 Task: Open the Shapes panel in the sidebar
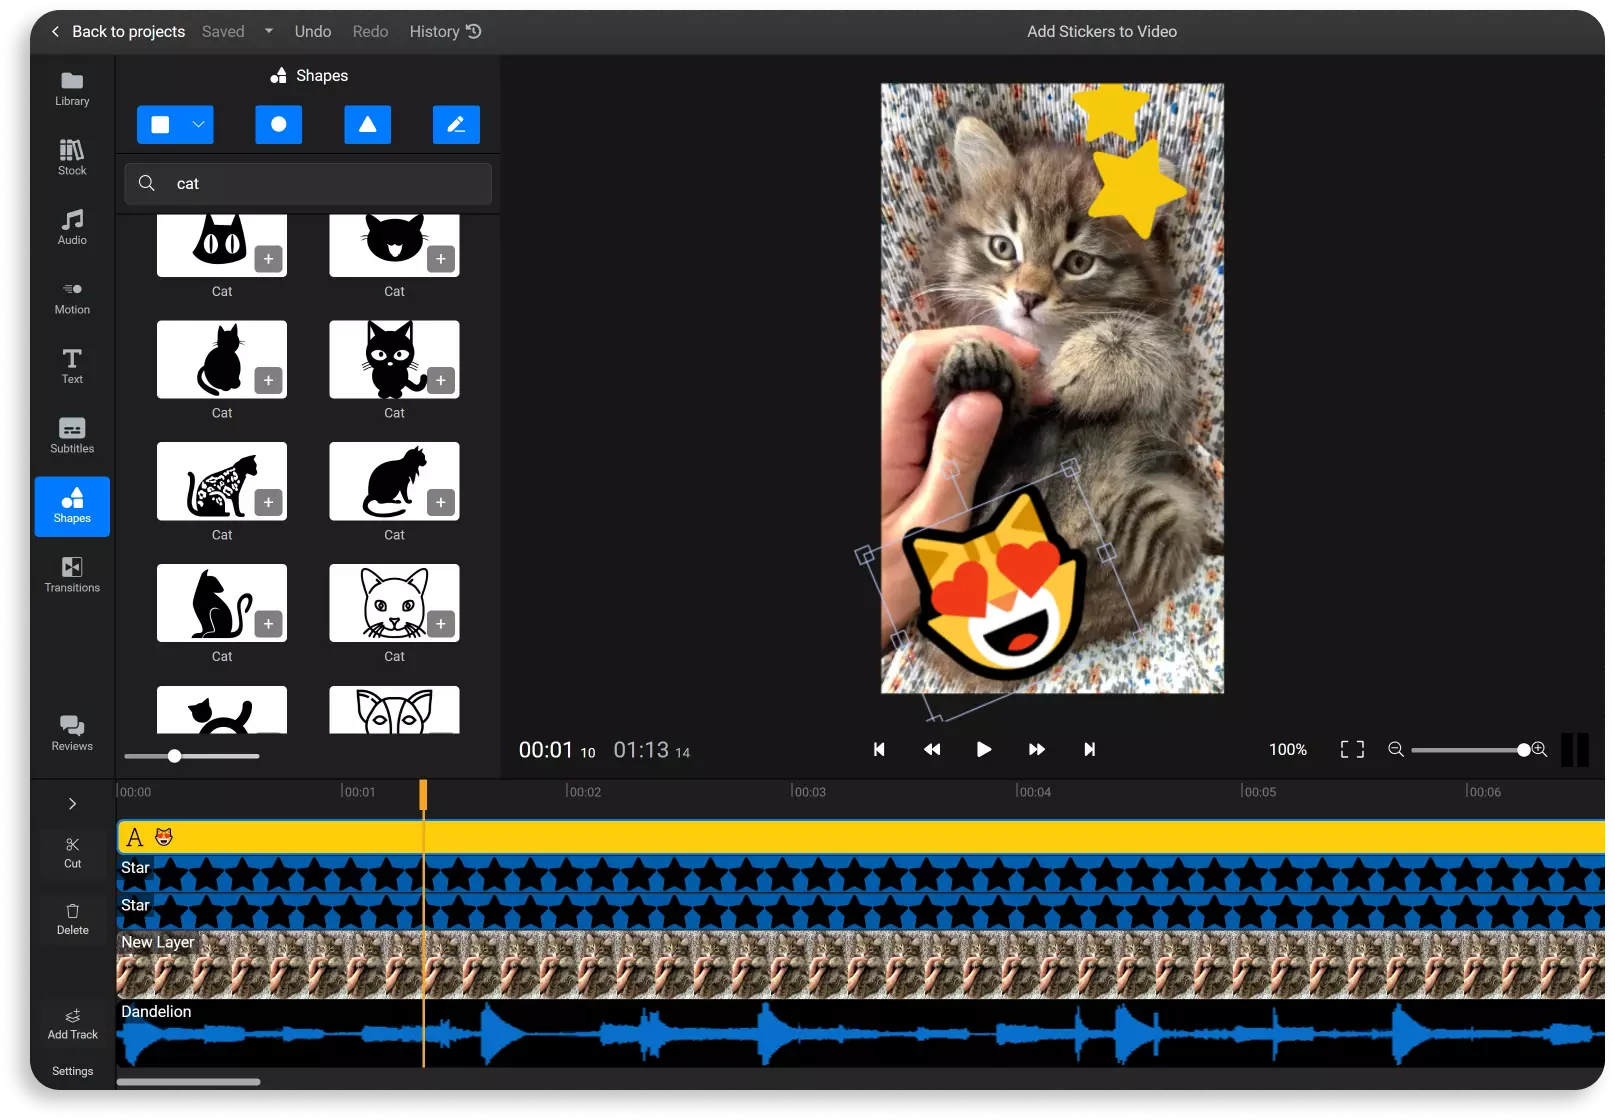[x=71, y=506]
